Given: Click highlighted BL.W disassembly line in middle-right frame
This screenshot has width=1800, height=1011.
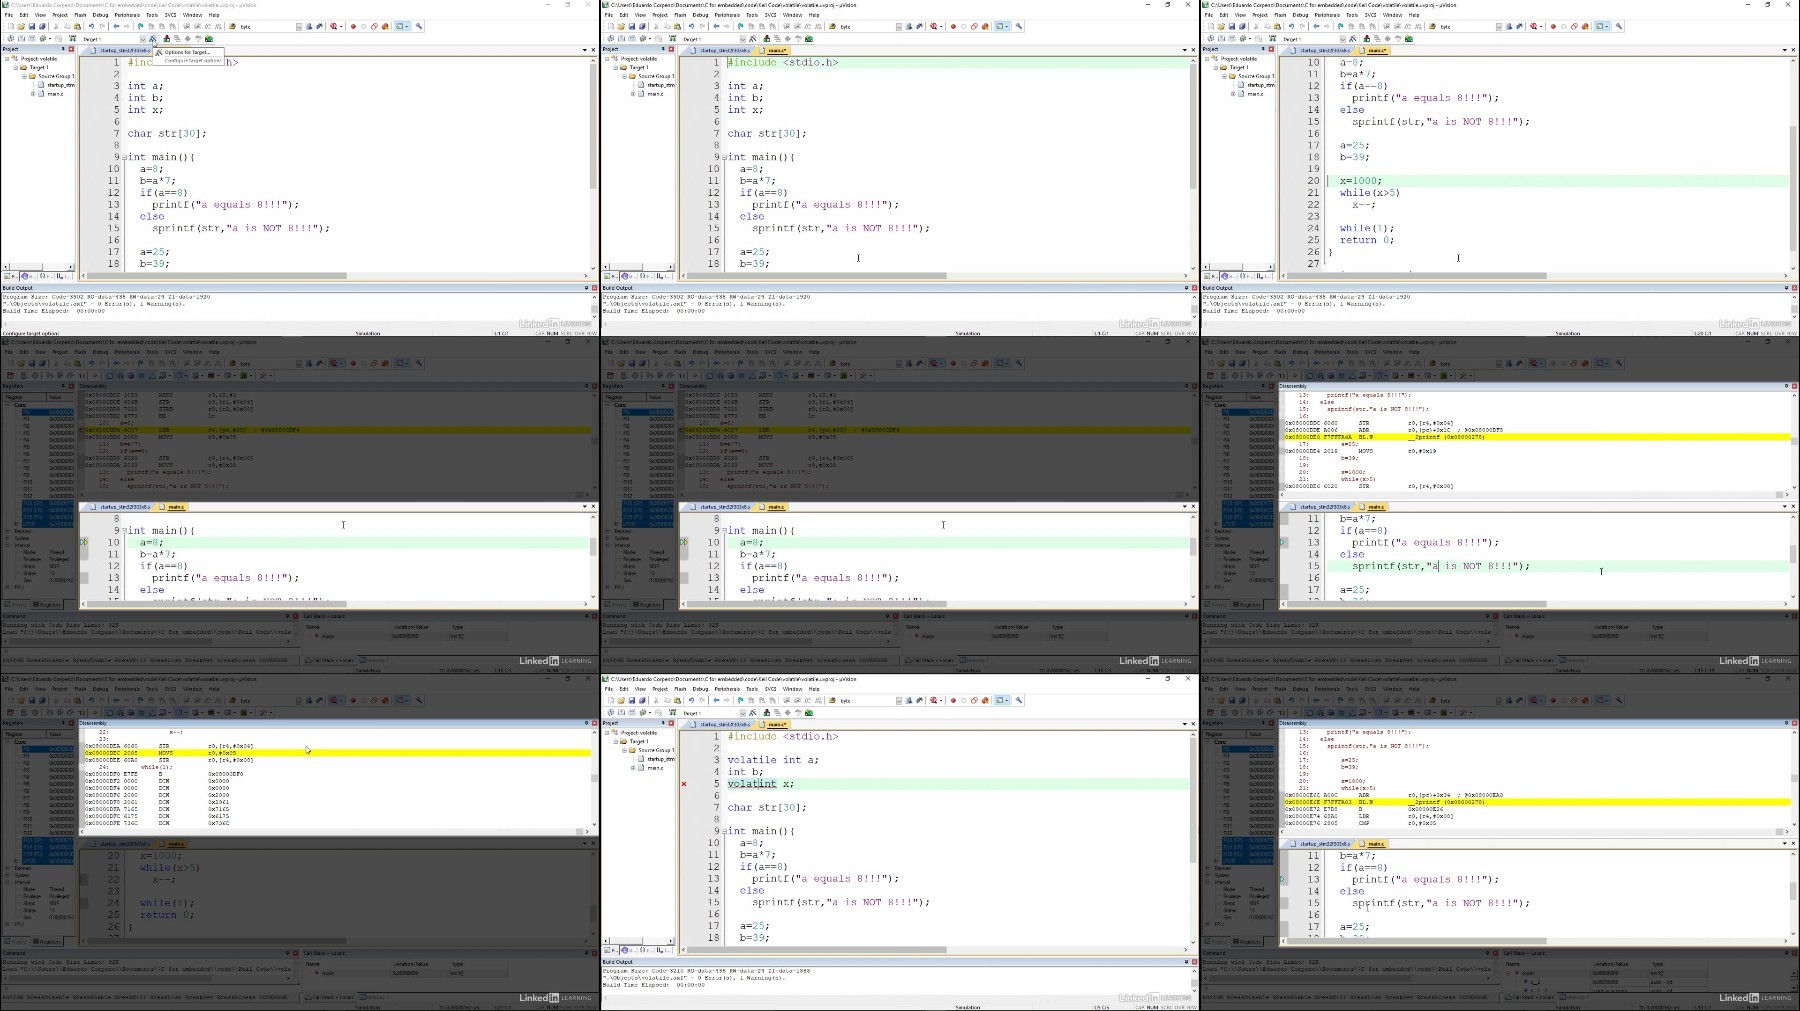Looking at the screenshot, I should pyautogui.click(x=1535, y=437).
